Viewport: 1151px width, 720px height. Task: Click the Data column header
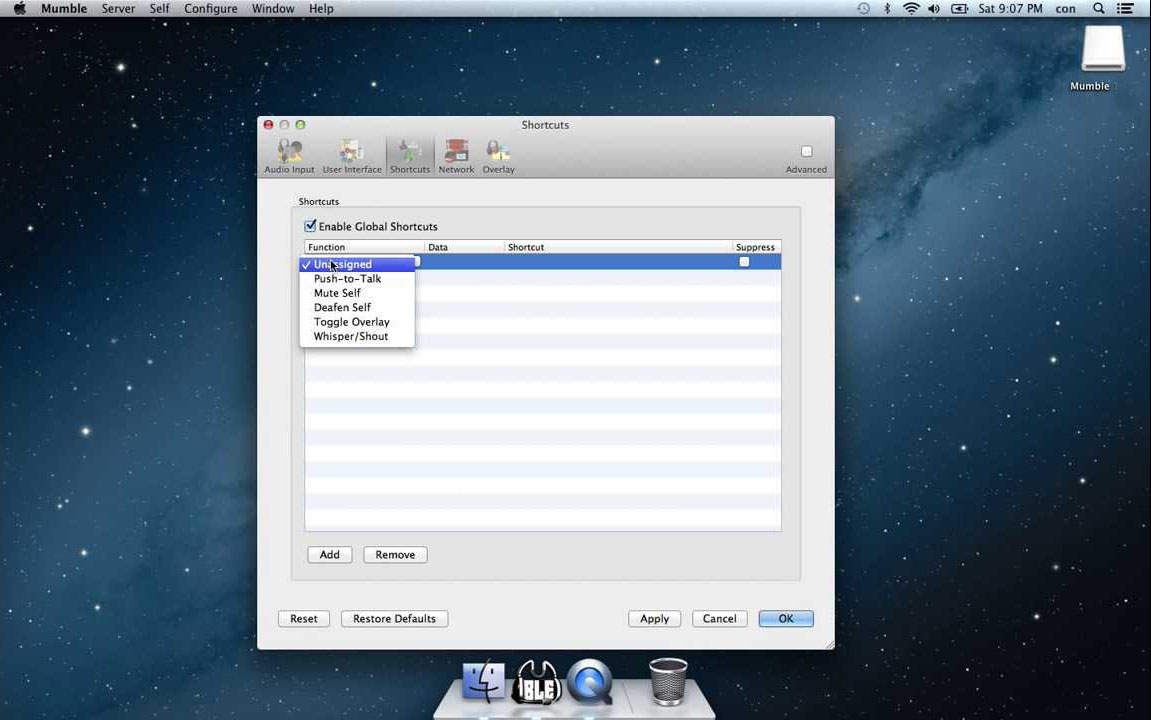click(465, 247)
